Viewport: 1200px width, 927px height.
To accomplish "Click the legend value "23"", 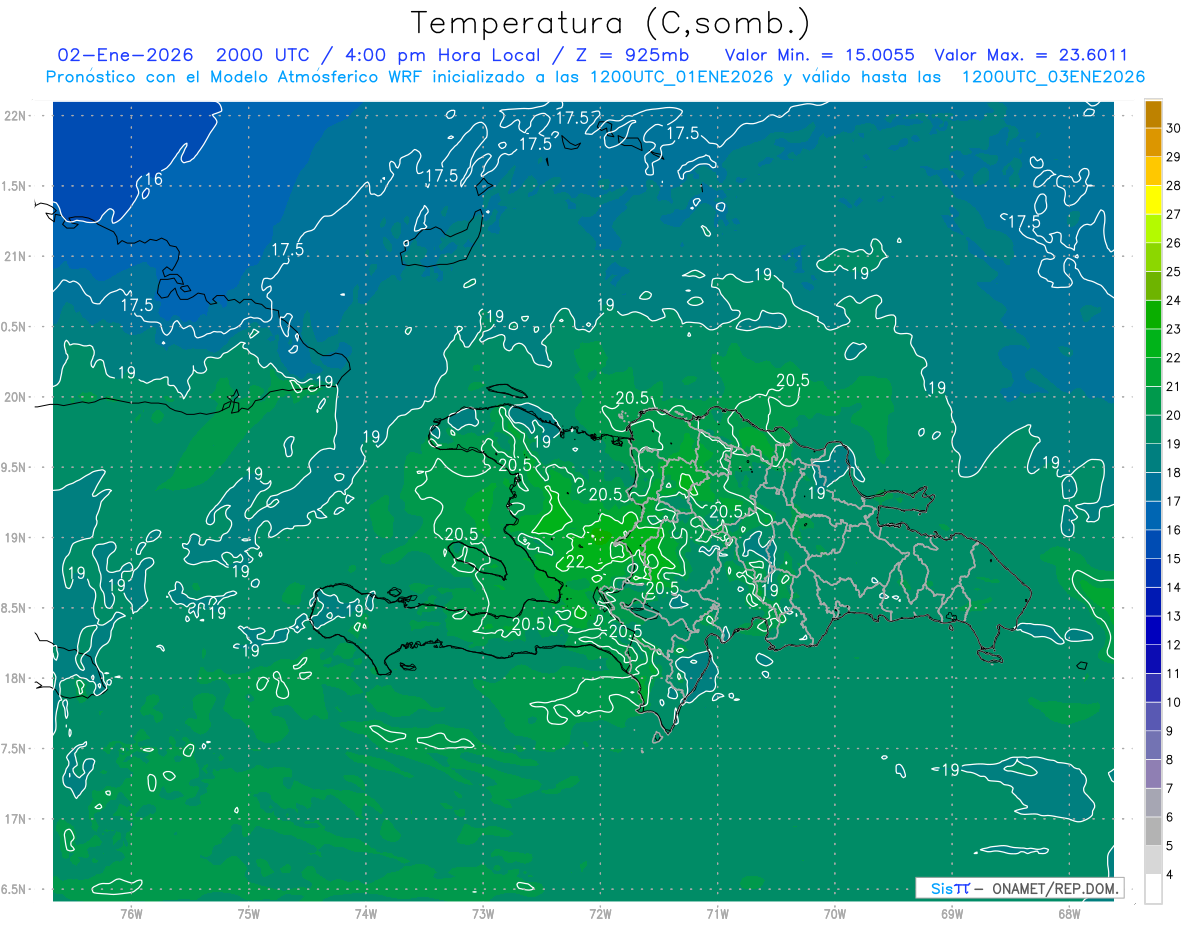I will click(1173, 329).
